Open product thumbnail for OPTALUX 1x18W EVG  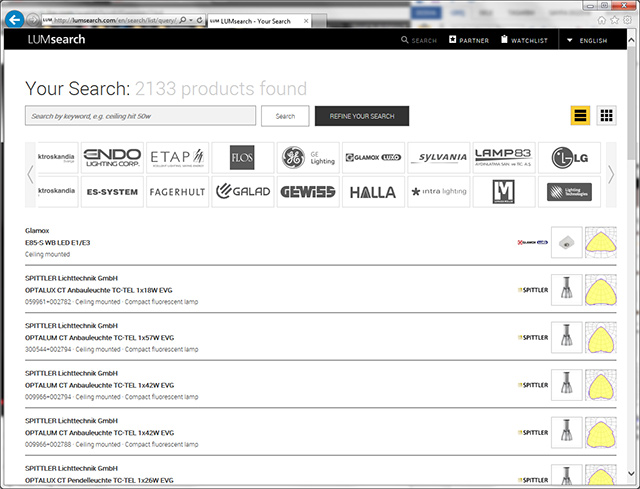[x=567, y=290]
